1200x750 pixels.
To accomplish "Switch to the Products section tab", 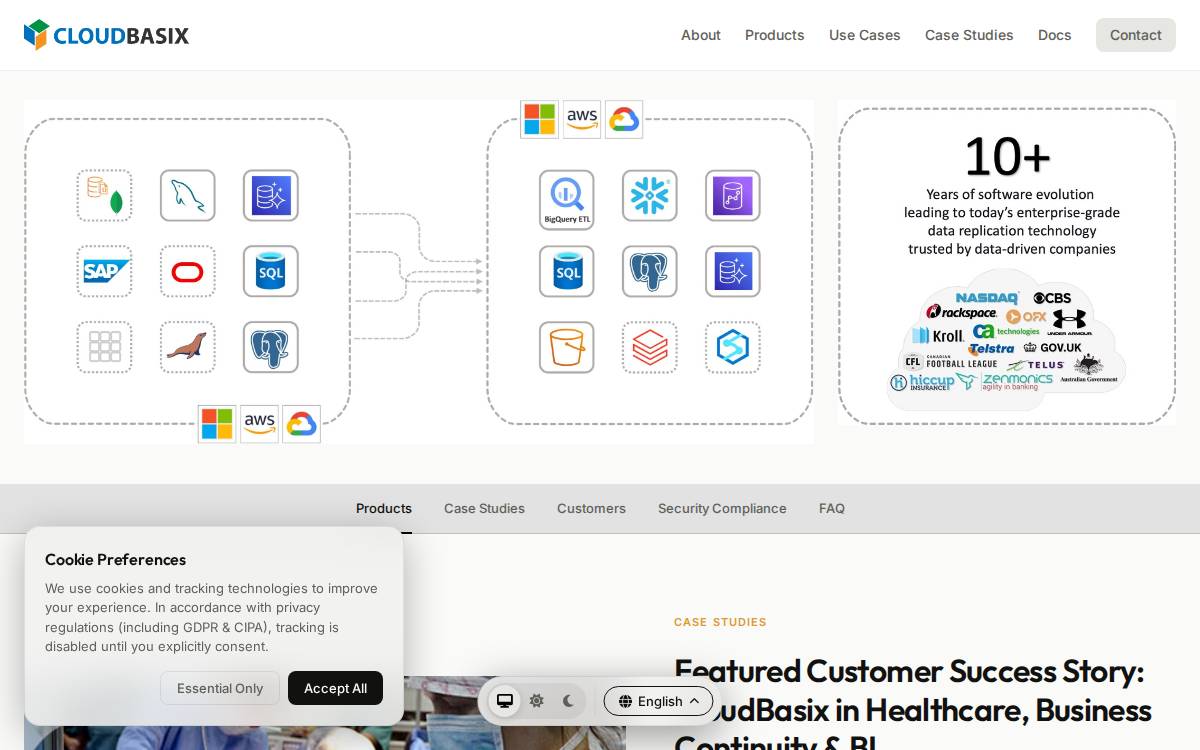I will [384, 509].
